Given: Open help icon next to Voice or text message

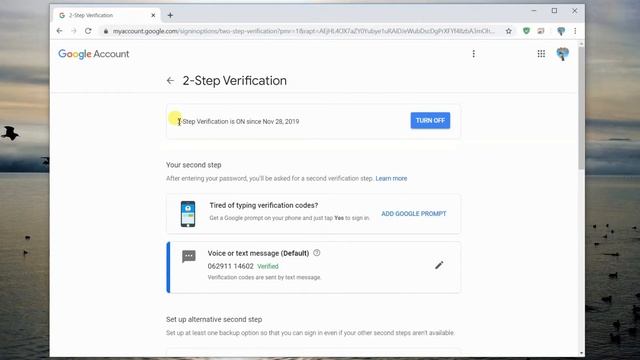Looking at the screenshot, I should point(317,253).
